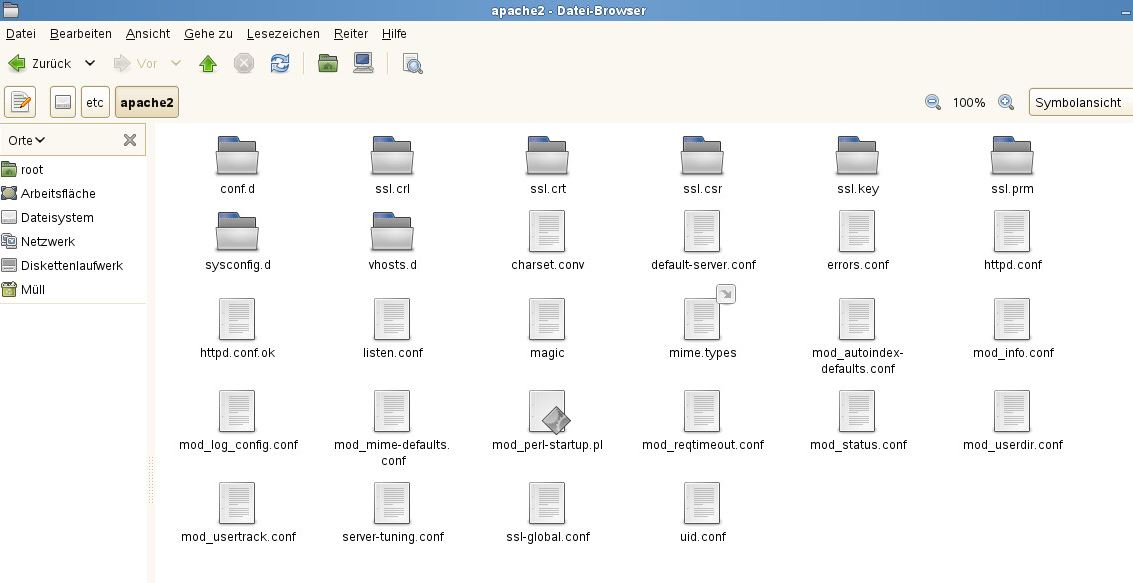The width and height of the screenshot is (1133, 583).
Task: Click the search files magnifier icon
Action: pyautogui.click(x=413, y=64)
